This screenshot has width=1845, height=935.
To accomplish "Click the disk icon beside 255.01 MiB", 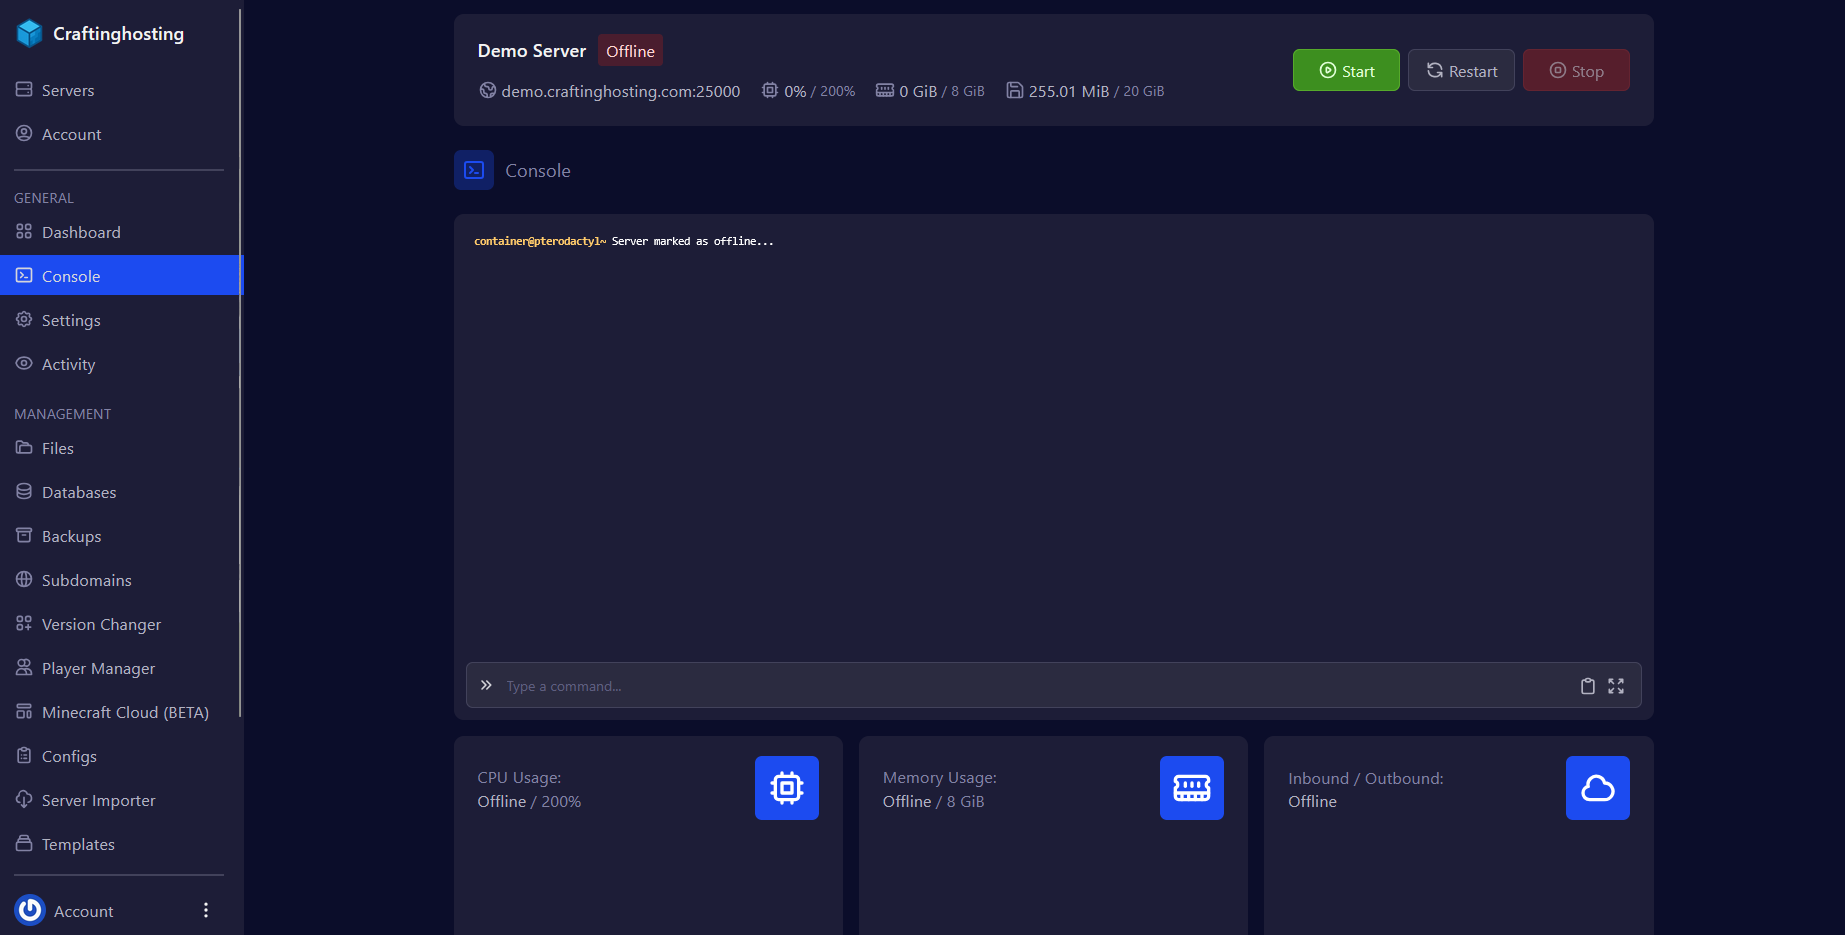I will pos(1014,90).
